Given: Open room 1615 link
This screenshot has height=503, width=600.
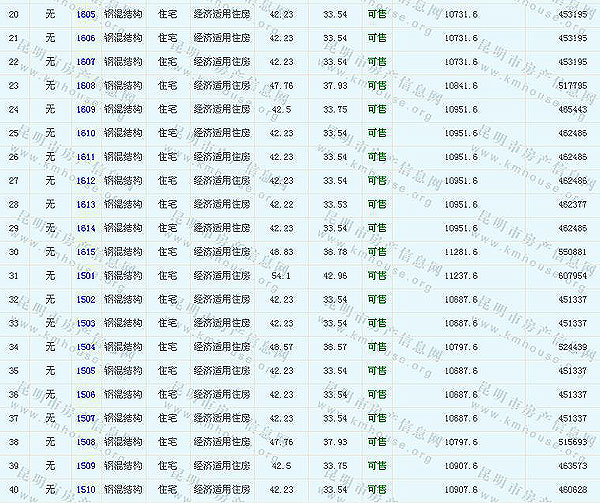Looking at the screenshot, I should click(x=86, y=252).
